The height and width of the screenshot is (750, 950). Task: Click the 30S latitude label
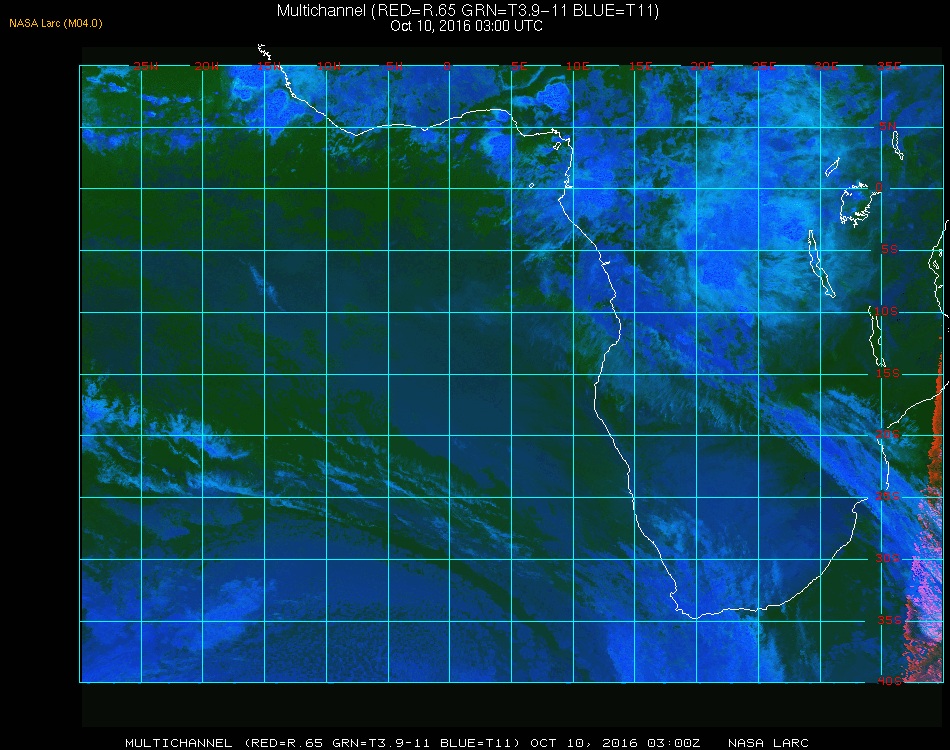tap(888, 559)
